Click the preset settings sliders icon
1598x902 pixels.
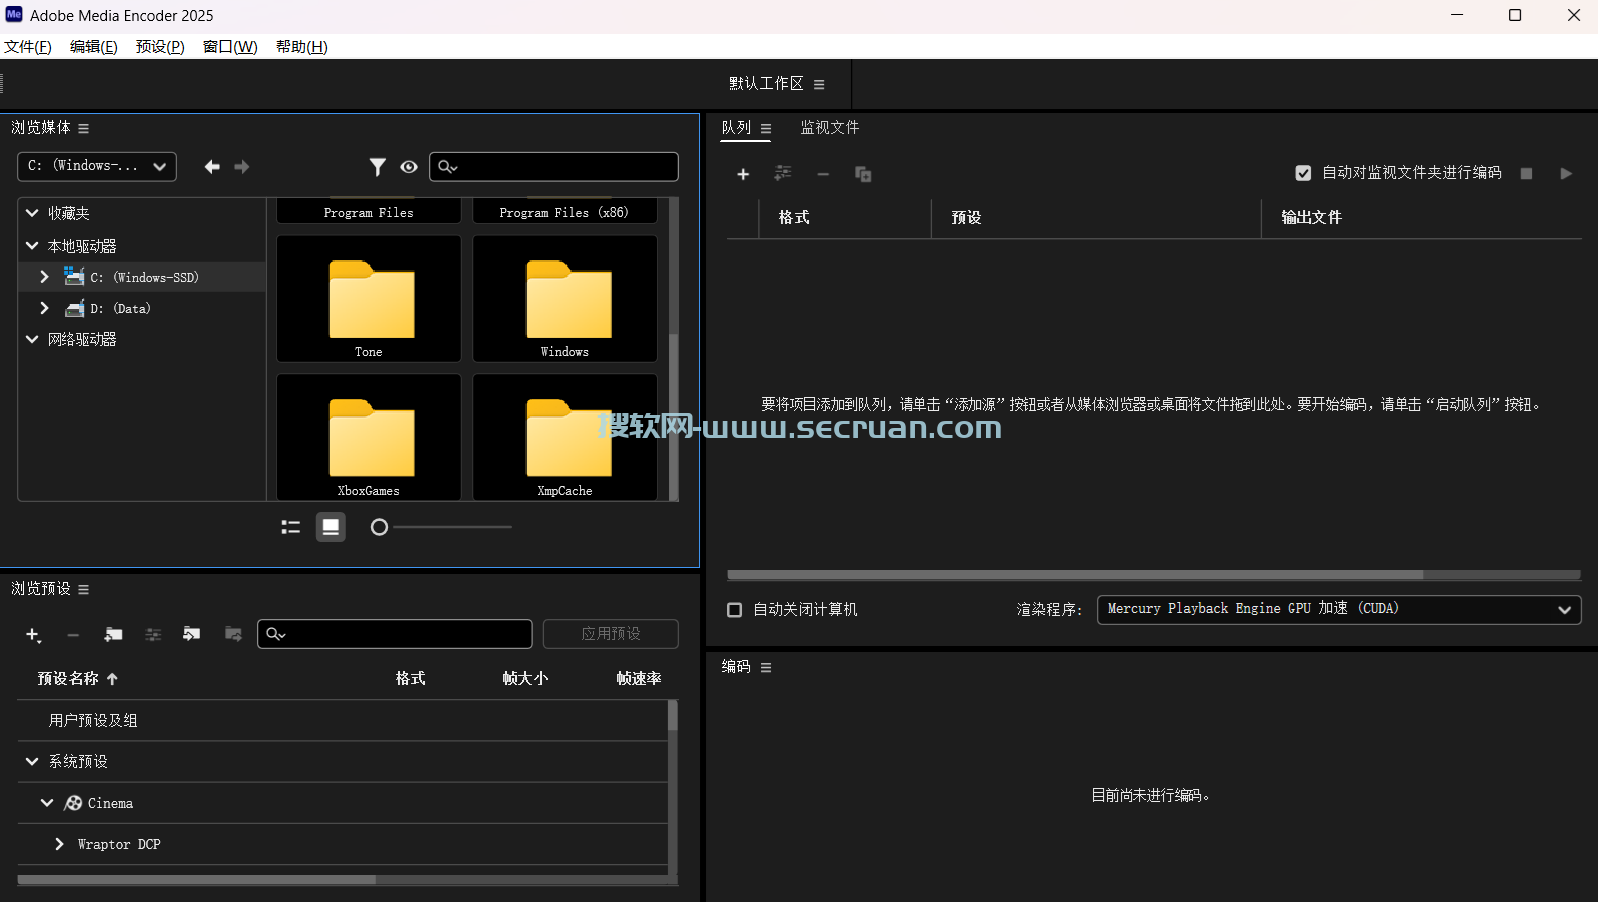click(x=153, y=634)
